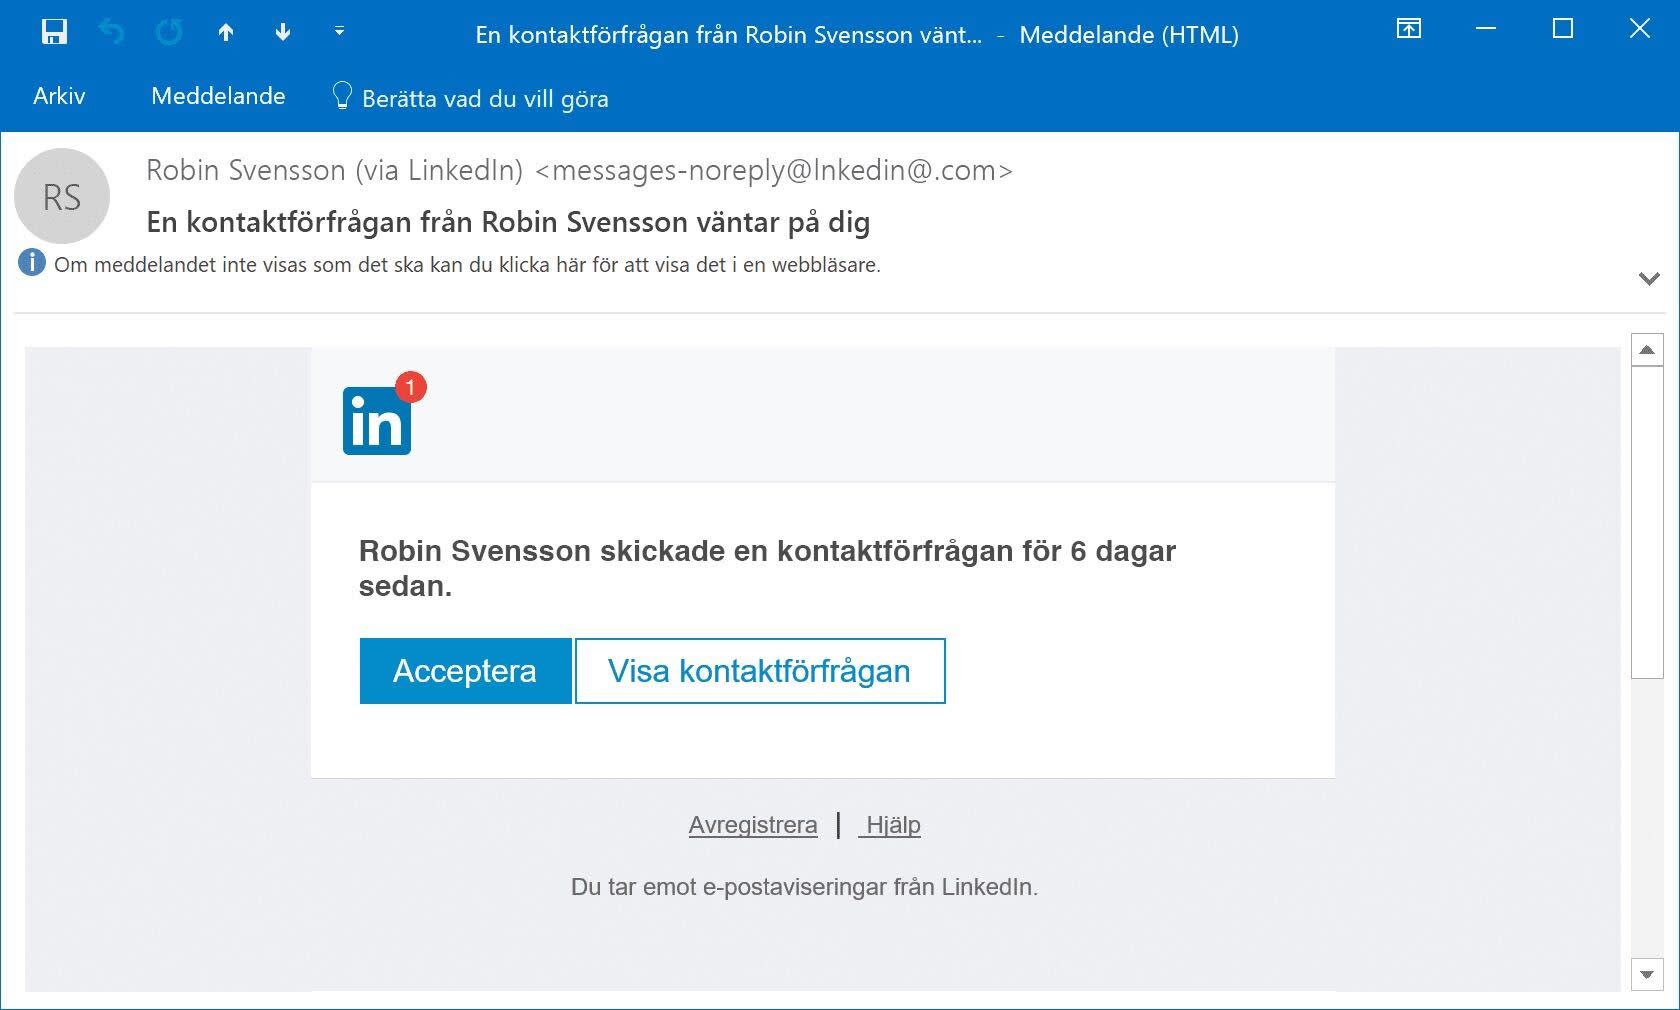Click the RS sender avatar

point(62,196)
